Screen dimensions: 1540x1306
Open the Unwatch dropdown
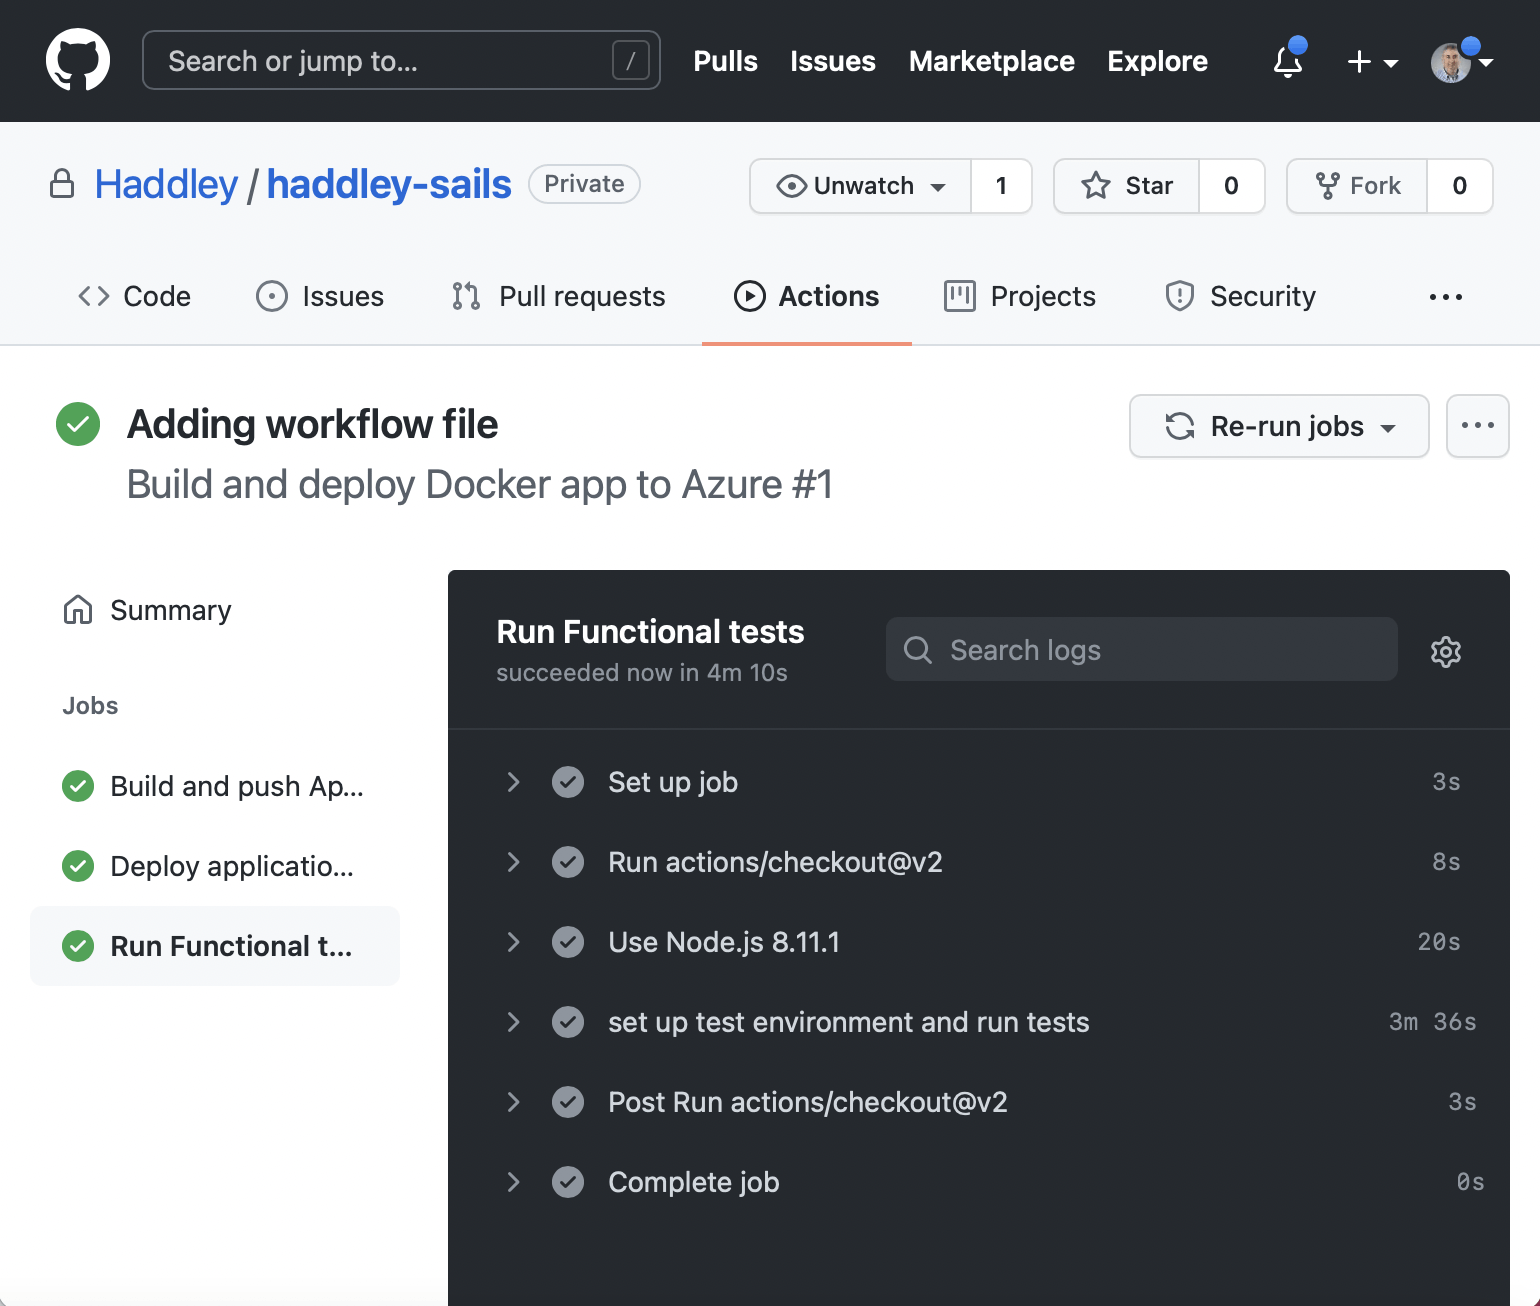click(x=861, y=186)
